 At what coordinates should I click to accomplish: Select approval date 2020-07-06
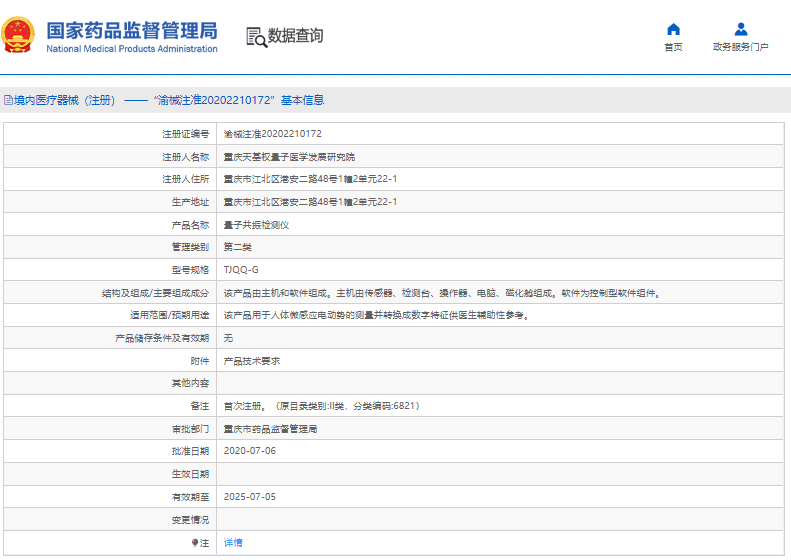[250, 451]
